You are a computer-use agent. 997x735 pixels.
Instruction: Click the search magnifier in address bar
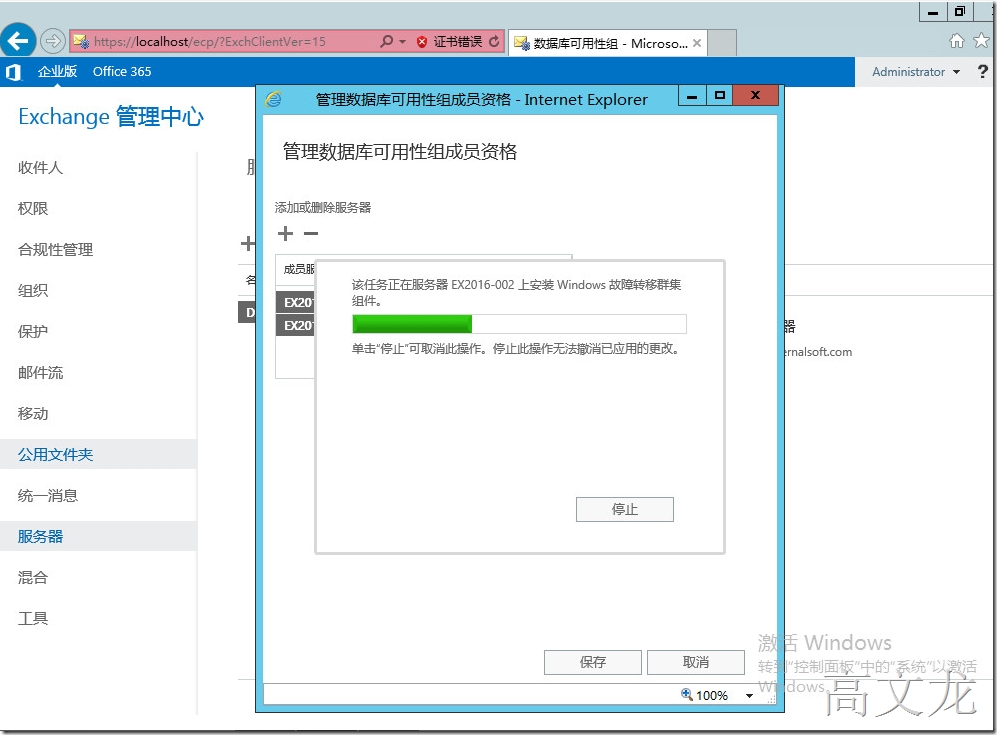(x=386, y=41)
